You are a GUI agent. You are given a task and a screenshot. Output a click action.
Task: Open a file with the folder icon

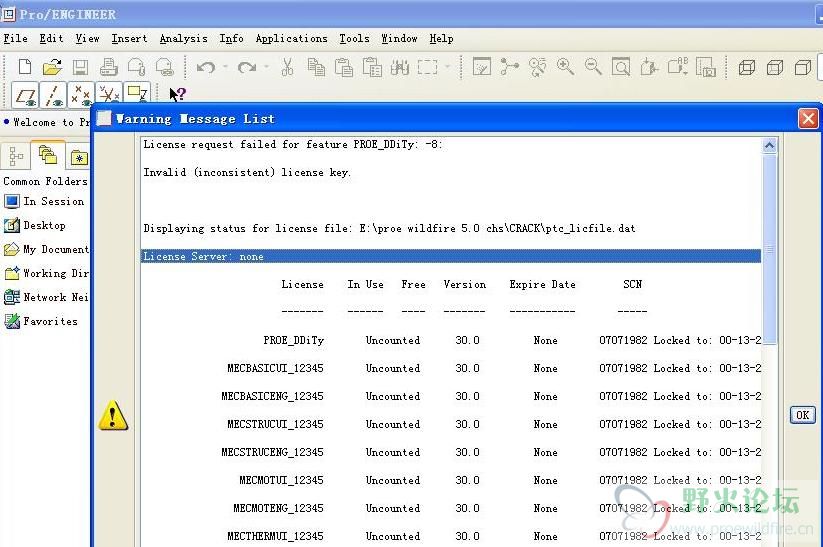coord(52,67)
